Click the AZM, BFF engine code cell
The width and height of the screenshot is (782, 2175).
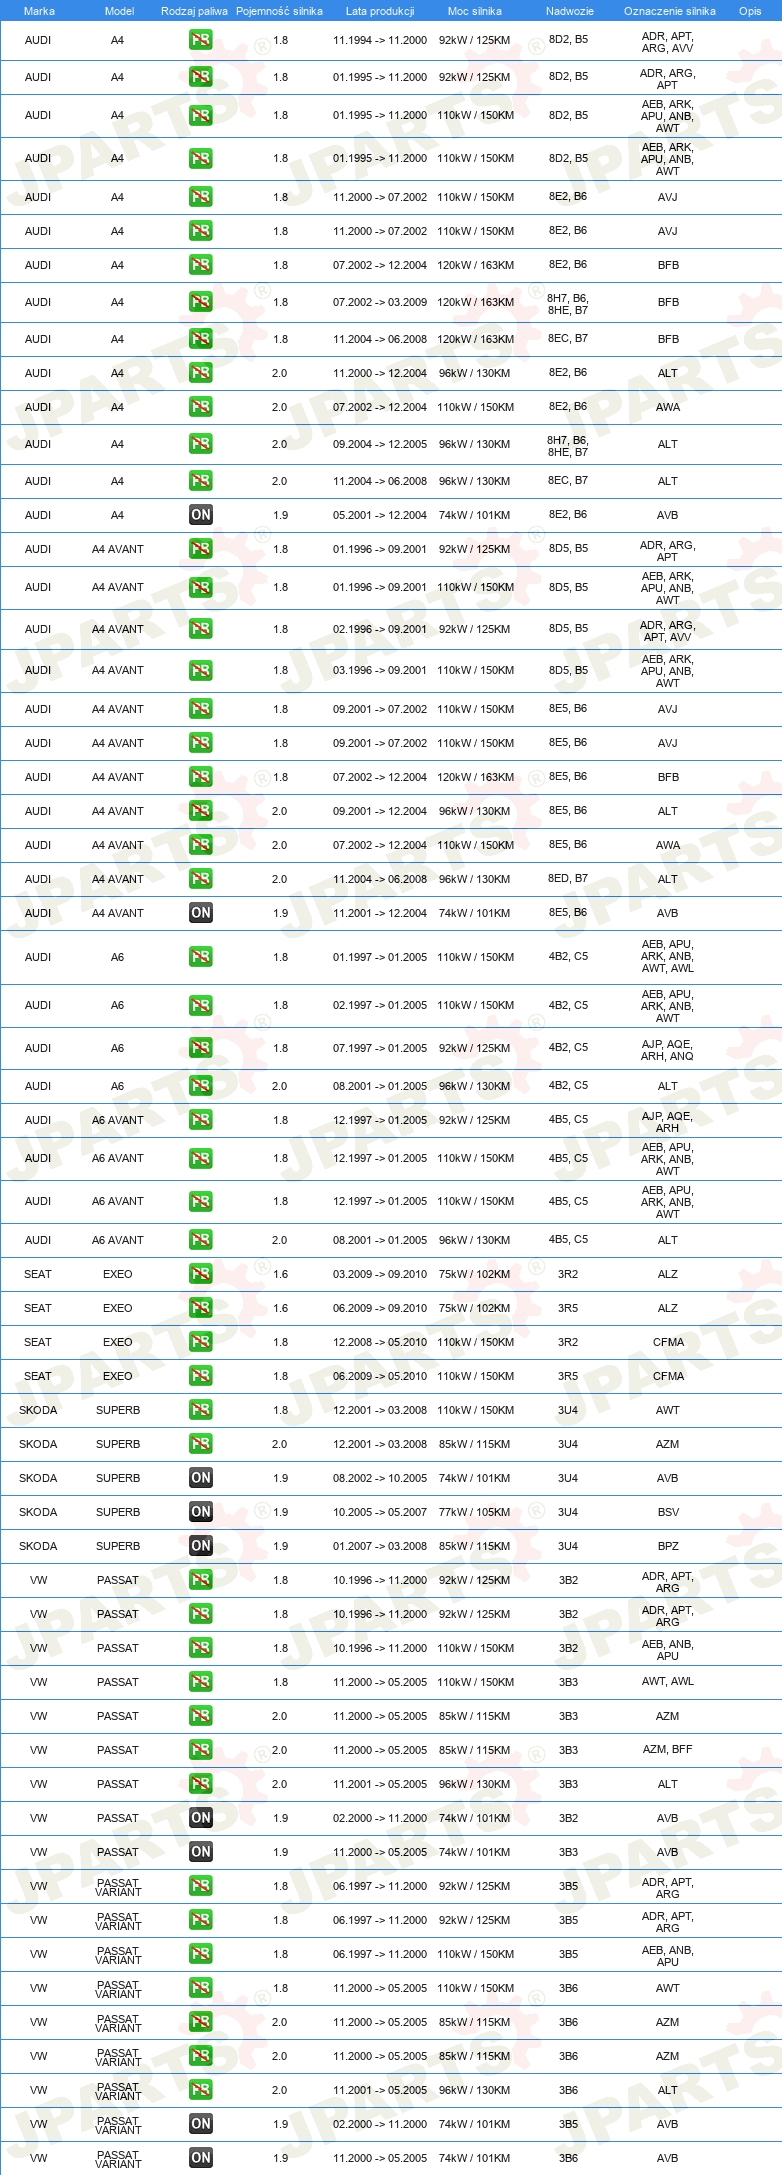point(668,1749)
